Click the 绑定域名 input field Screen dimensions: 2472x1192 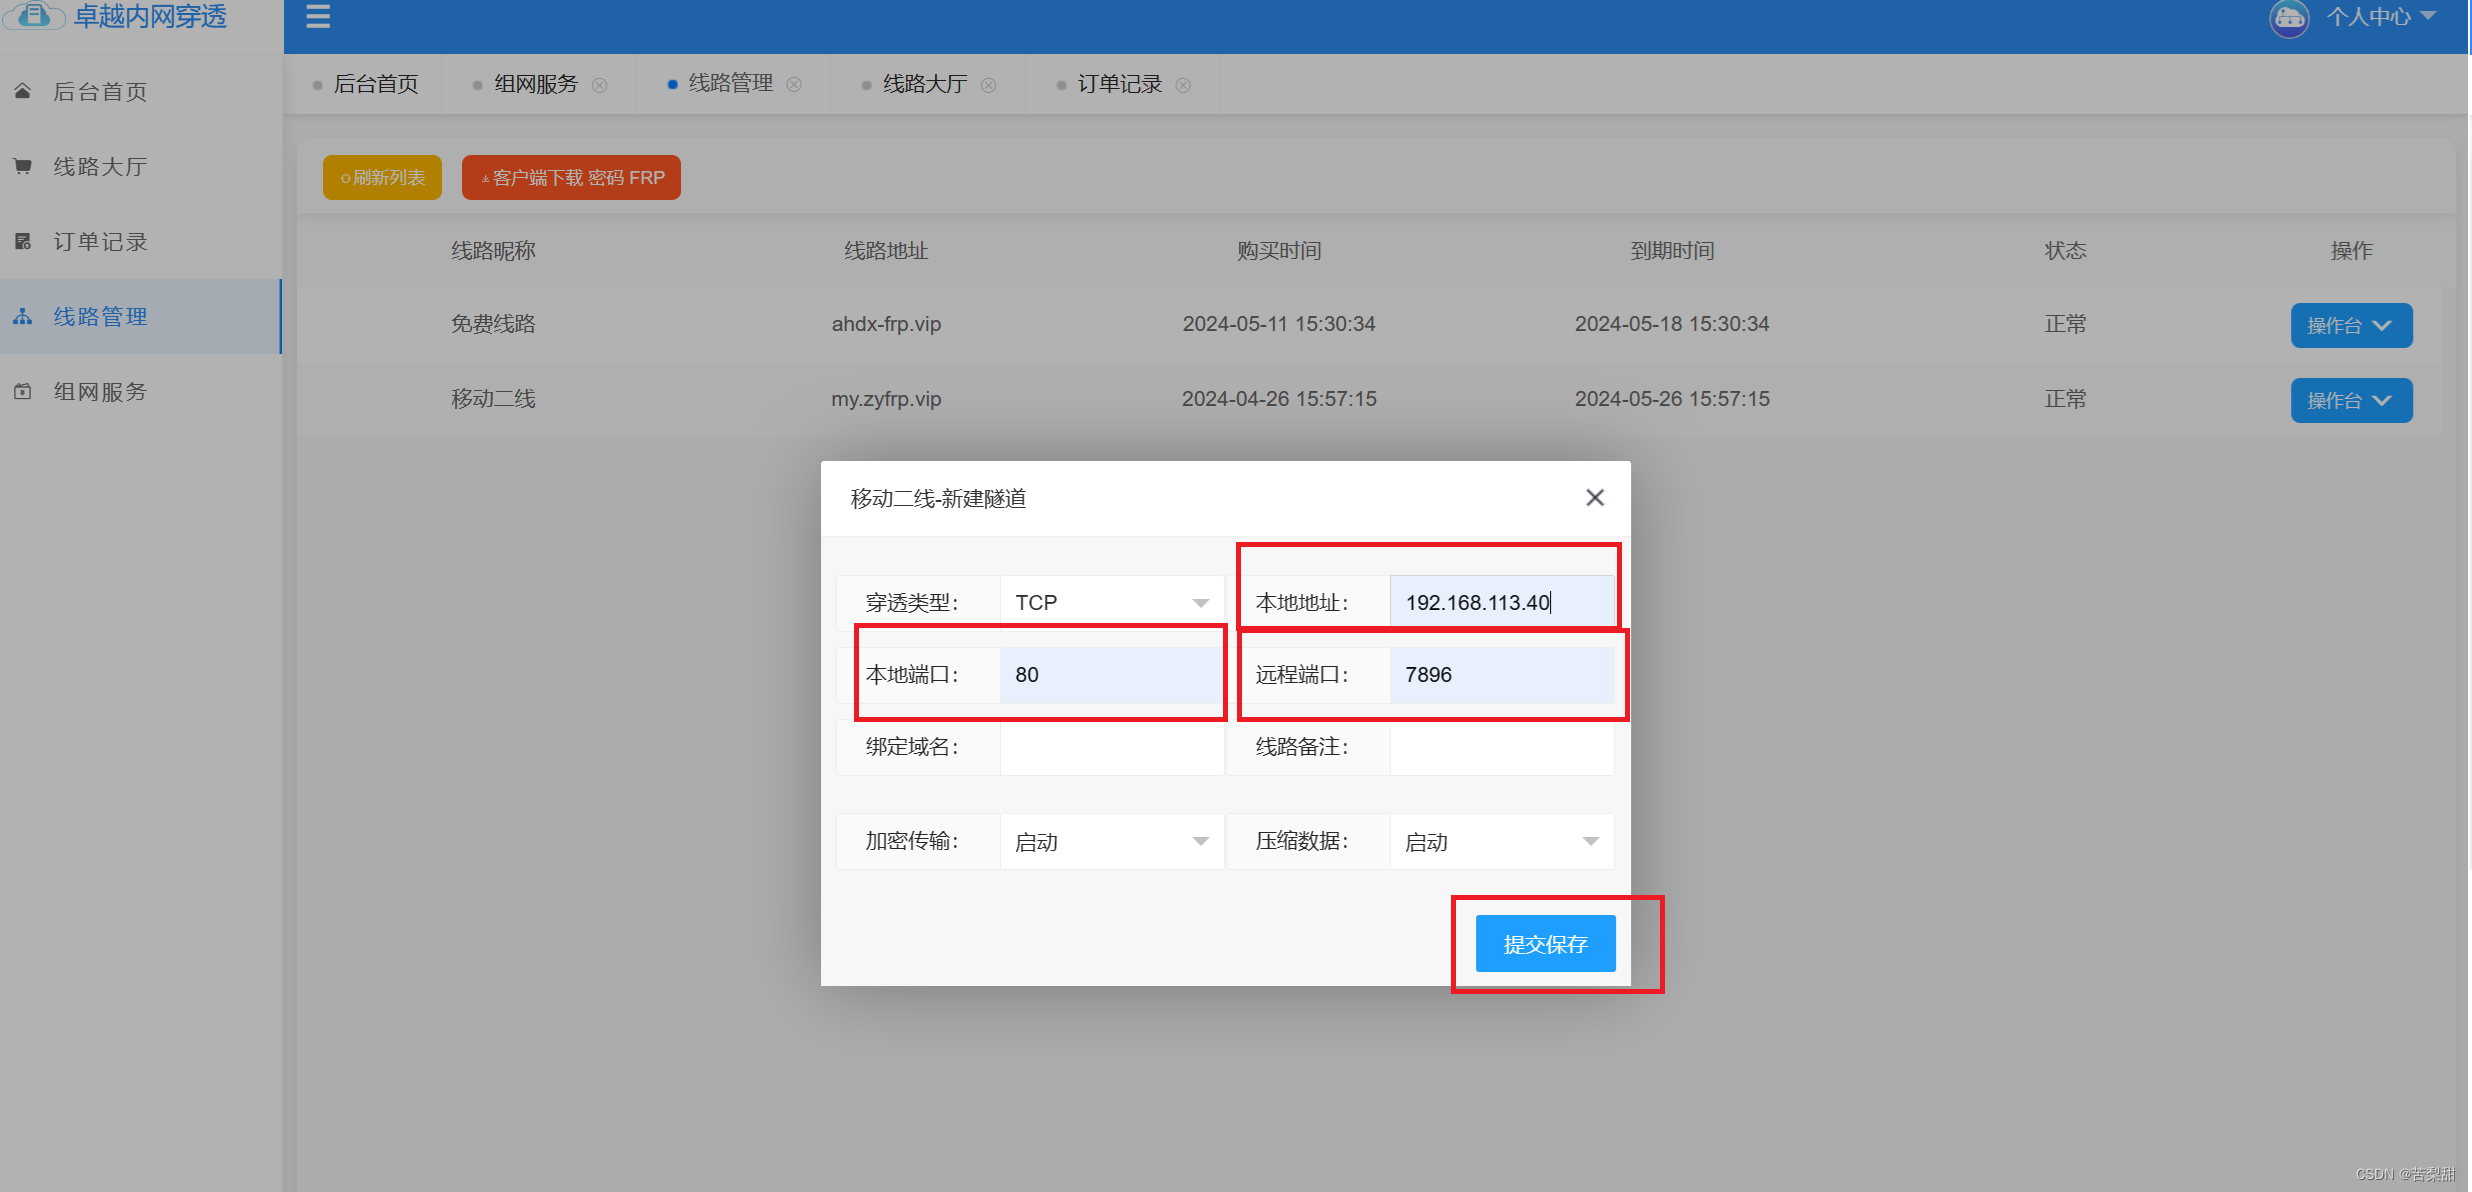click(x=1112, y=746)
